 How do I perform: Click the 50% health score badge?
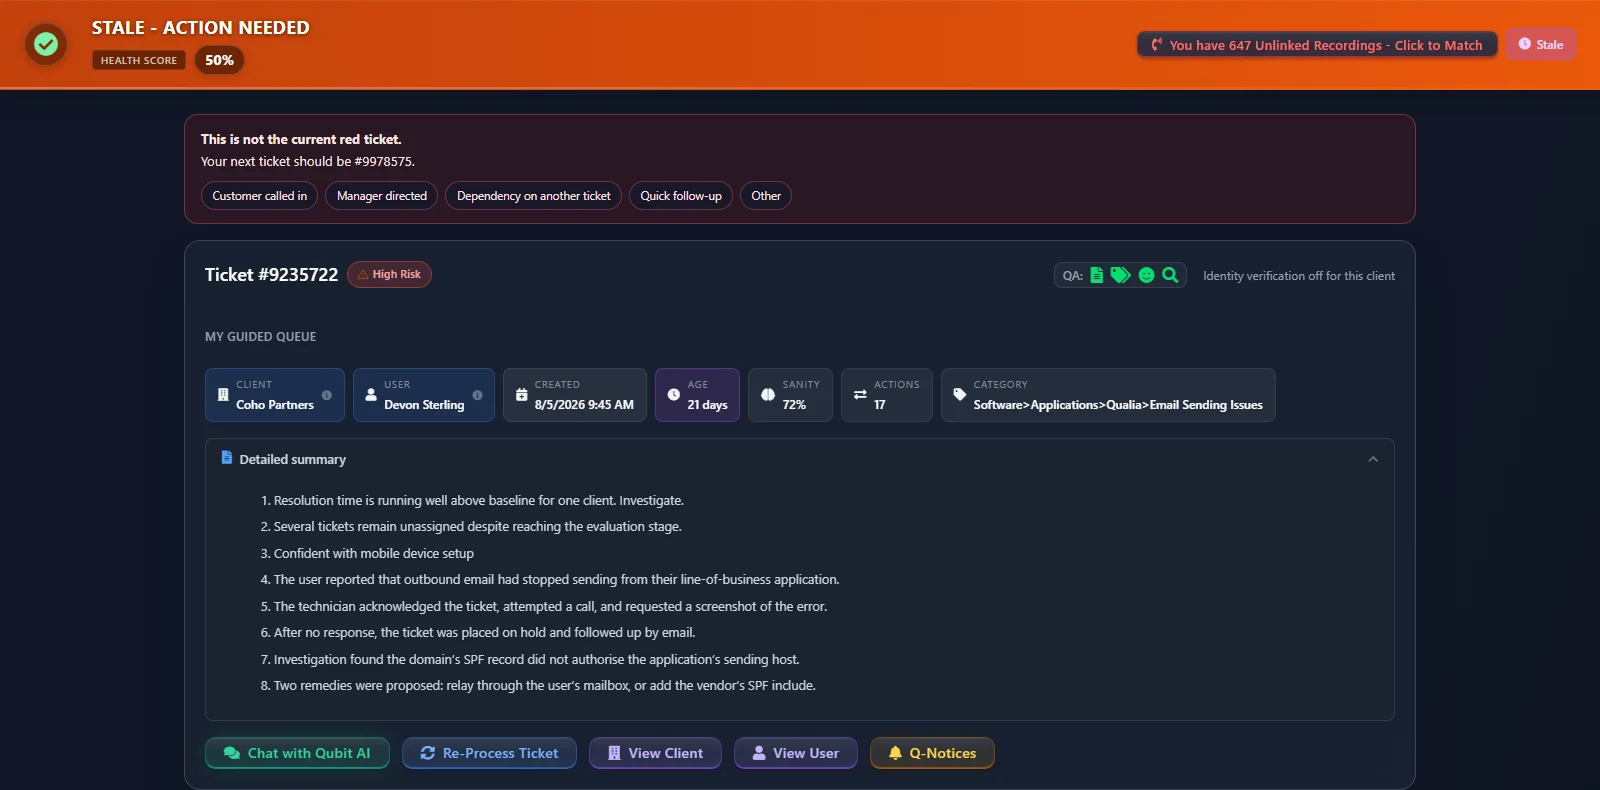[x=219, y=60]
